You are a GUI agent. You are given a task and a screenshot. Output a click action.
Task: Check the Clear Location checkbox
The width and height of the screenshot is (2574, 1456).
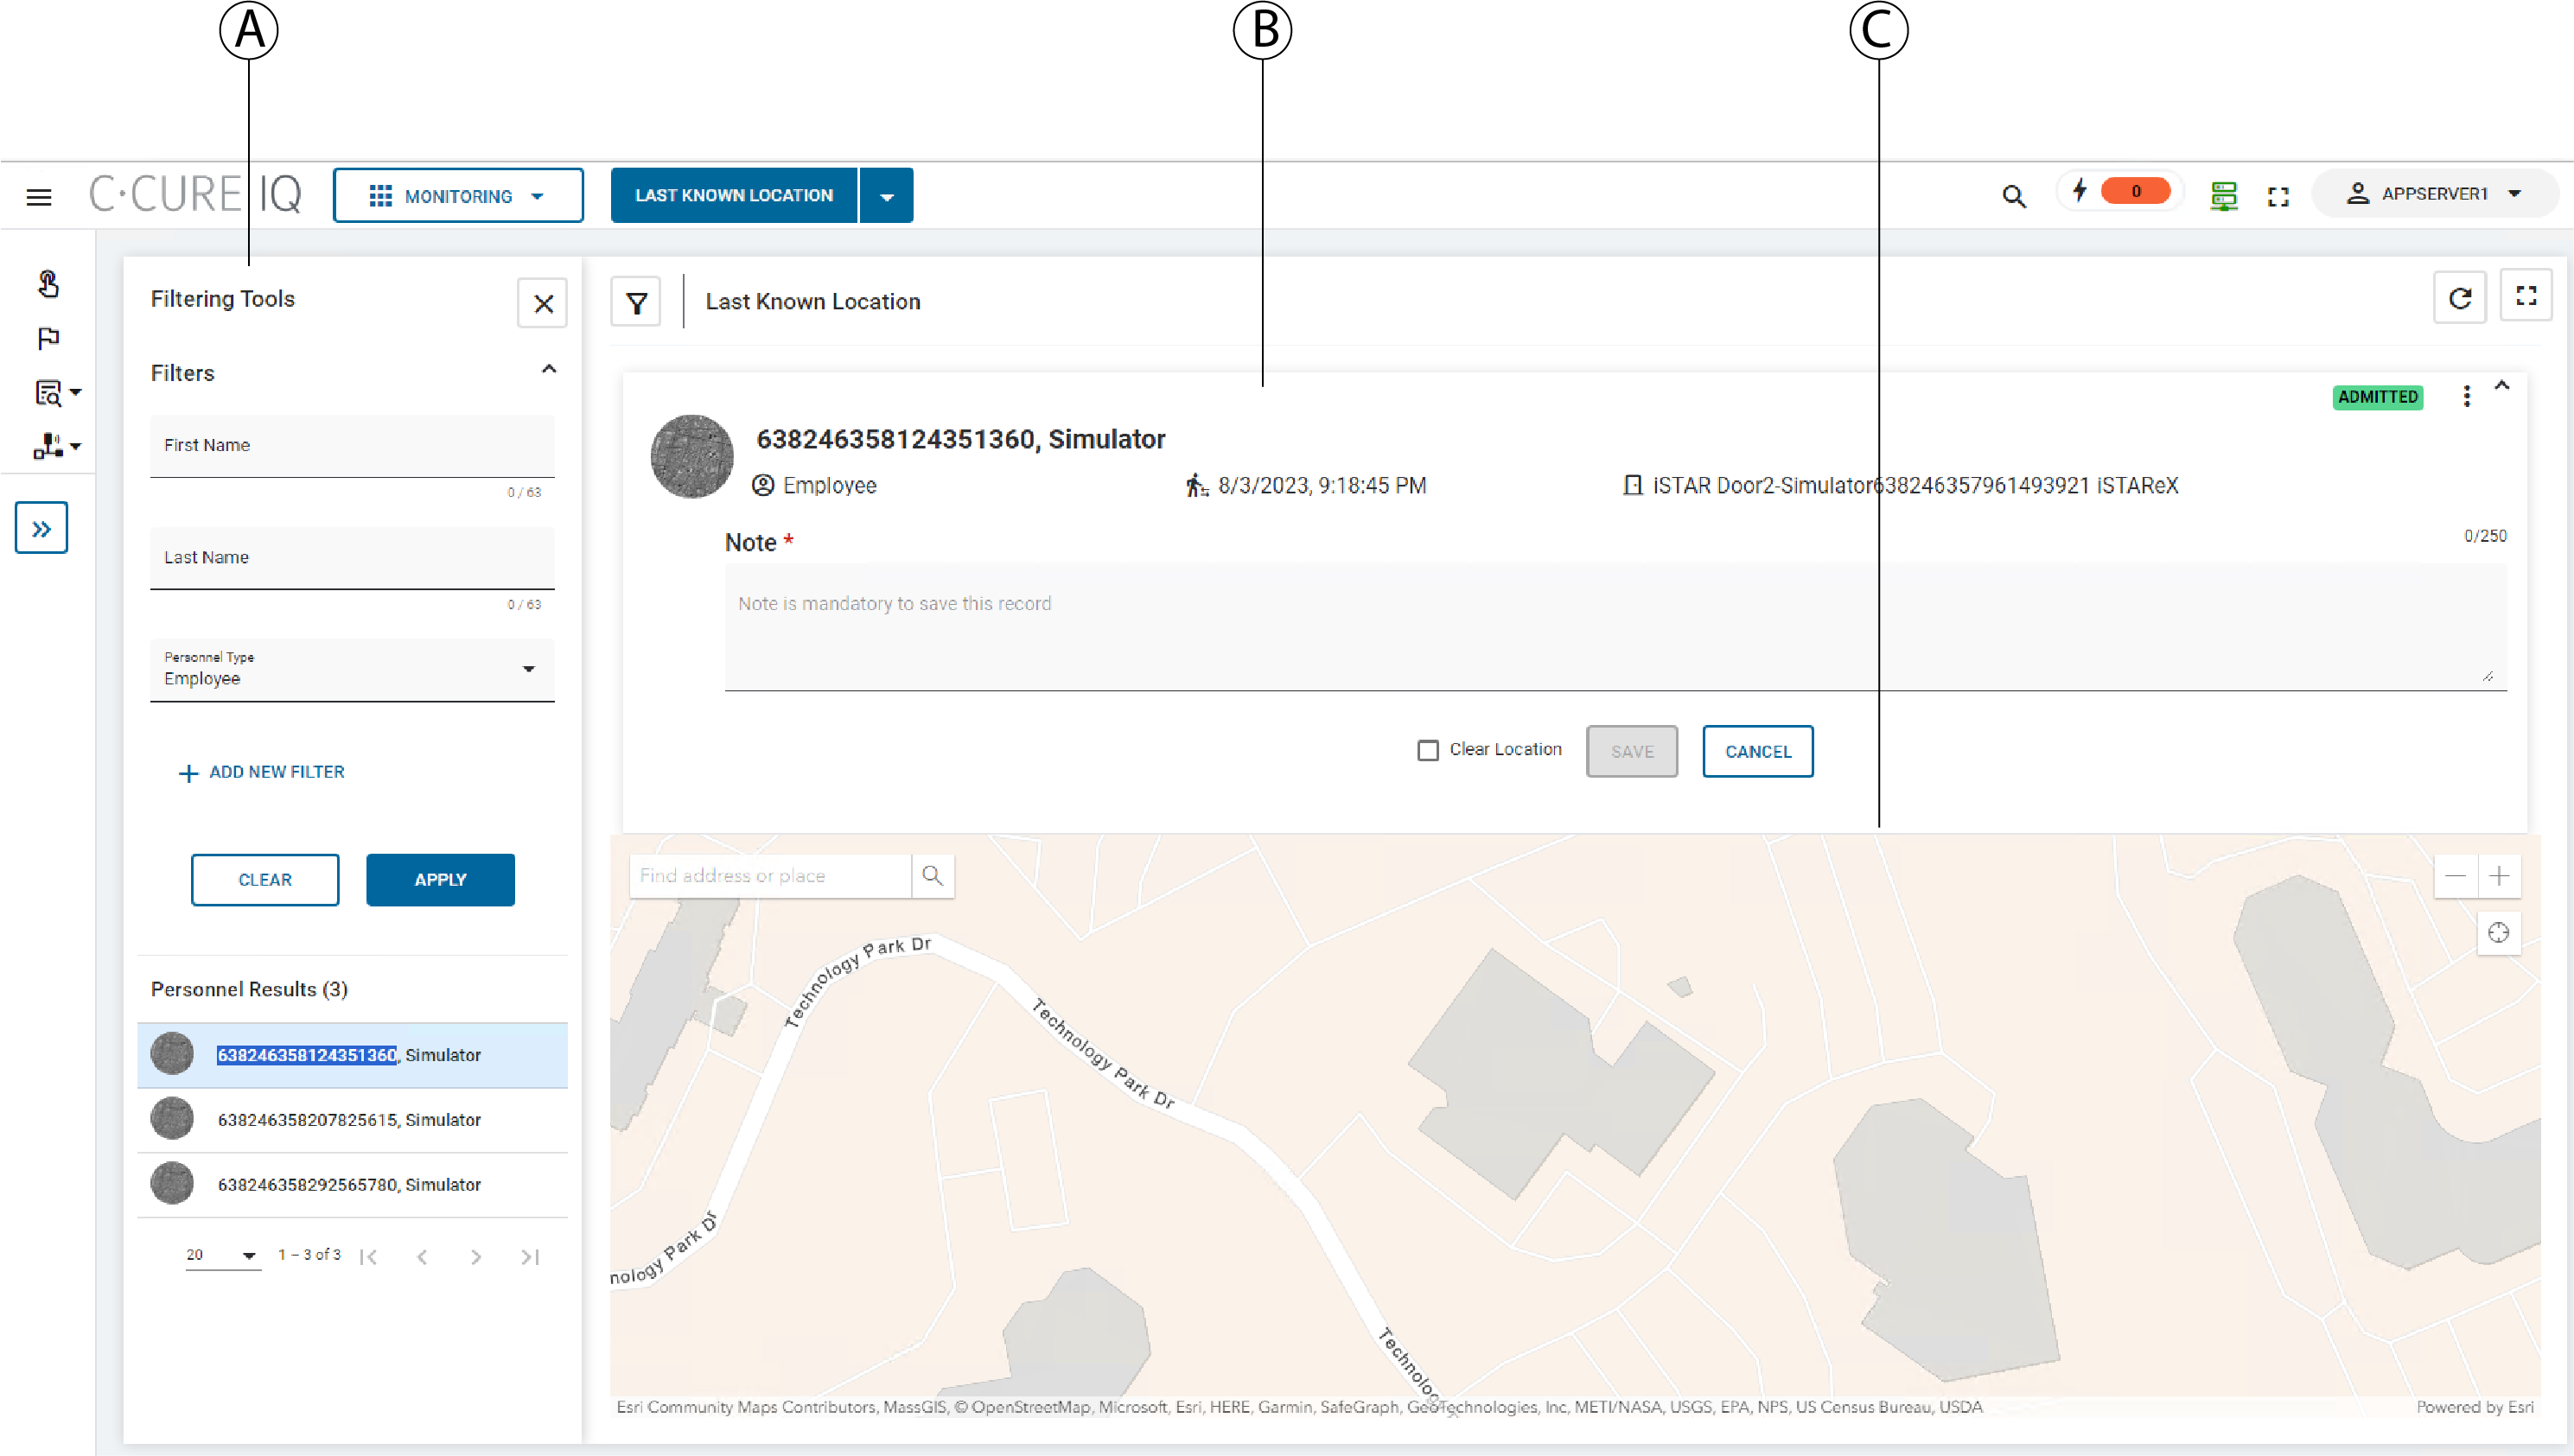[1427, 750]
